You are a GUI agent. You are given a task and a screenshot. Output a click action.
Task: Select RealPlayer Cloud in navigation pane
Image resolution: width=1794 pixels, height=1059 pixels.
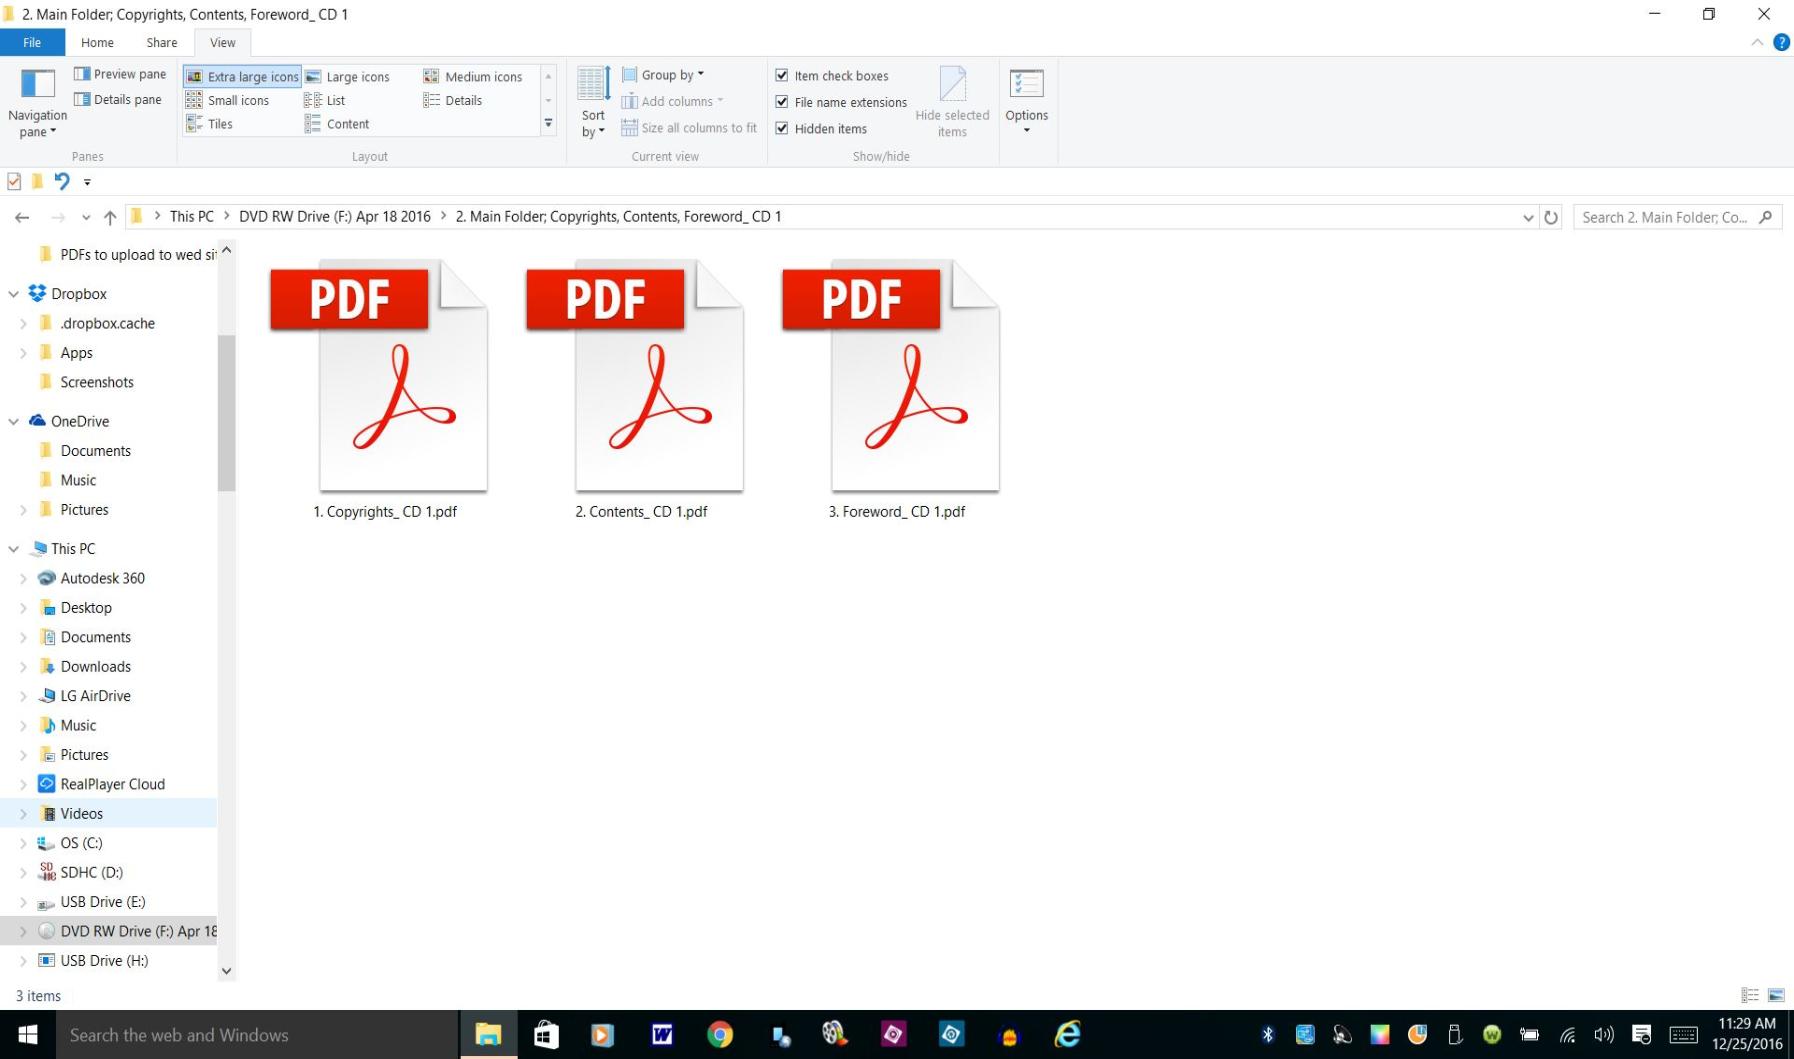[x=112, y=784]
